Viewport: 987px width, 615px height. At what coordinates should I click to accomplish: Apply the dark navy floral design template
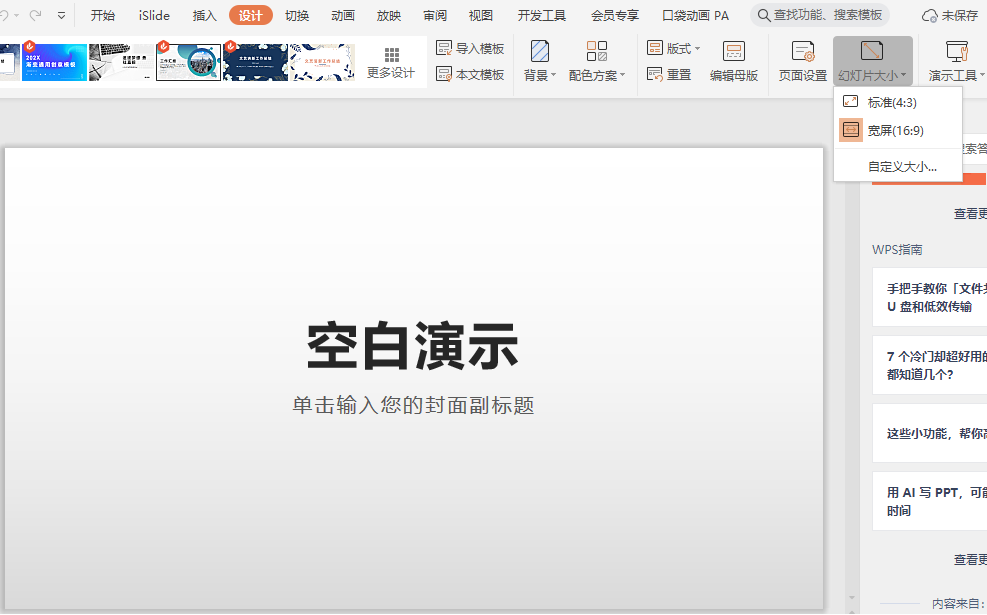[x=255, y=62]
